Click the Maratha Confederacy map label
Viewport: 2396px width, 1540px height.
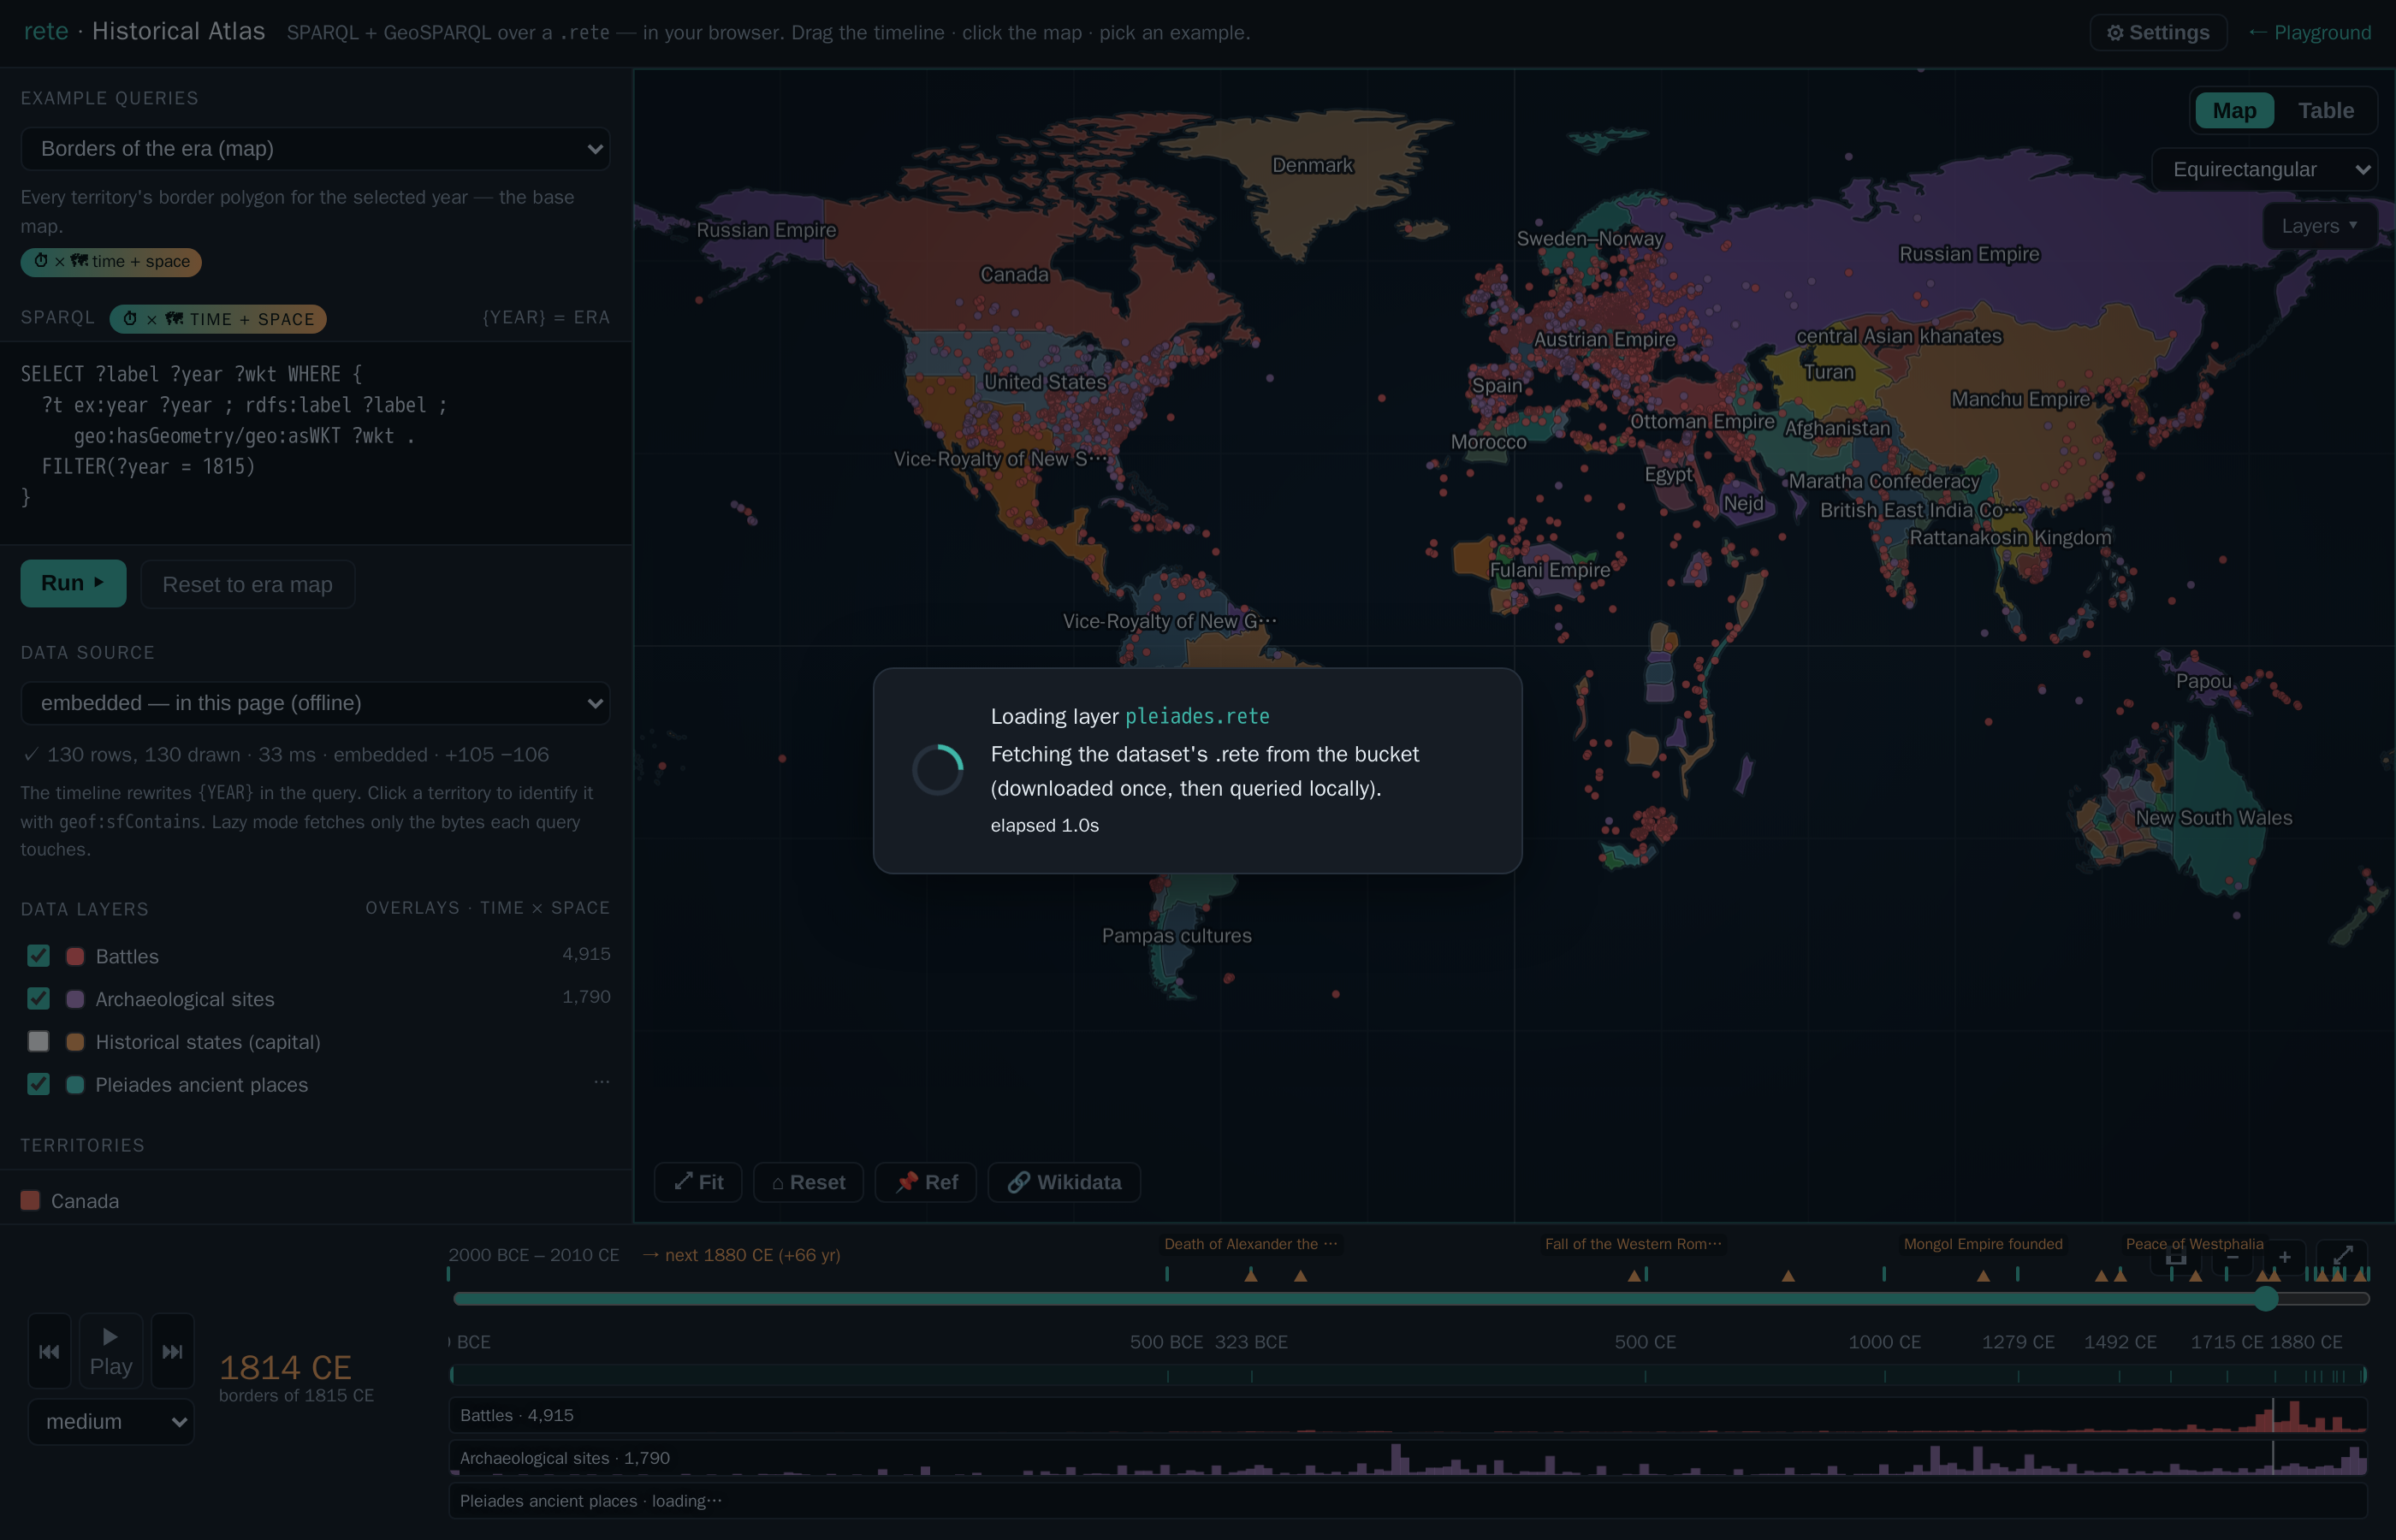click(x=1884, y=481)
